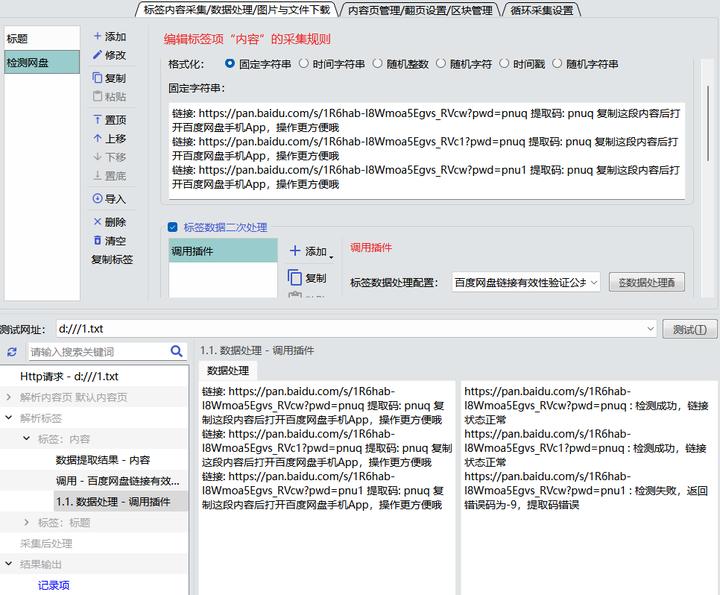Image resolution: width=720 pixels, height=595 pixels.
Task: Click 复制标签 button
Action: click(x=112, y=259)
